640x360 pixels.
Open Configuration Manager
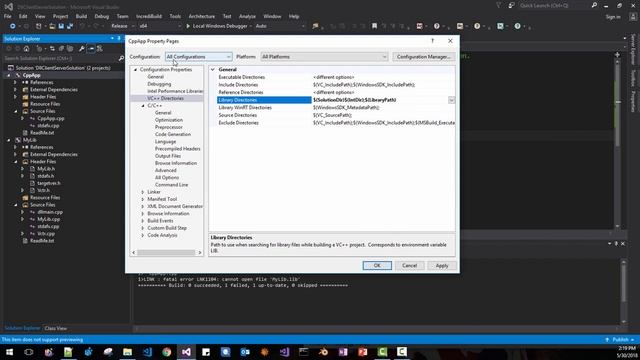tap(423, 57)
